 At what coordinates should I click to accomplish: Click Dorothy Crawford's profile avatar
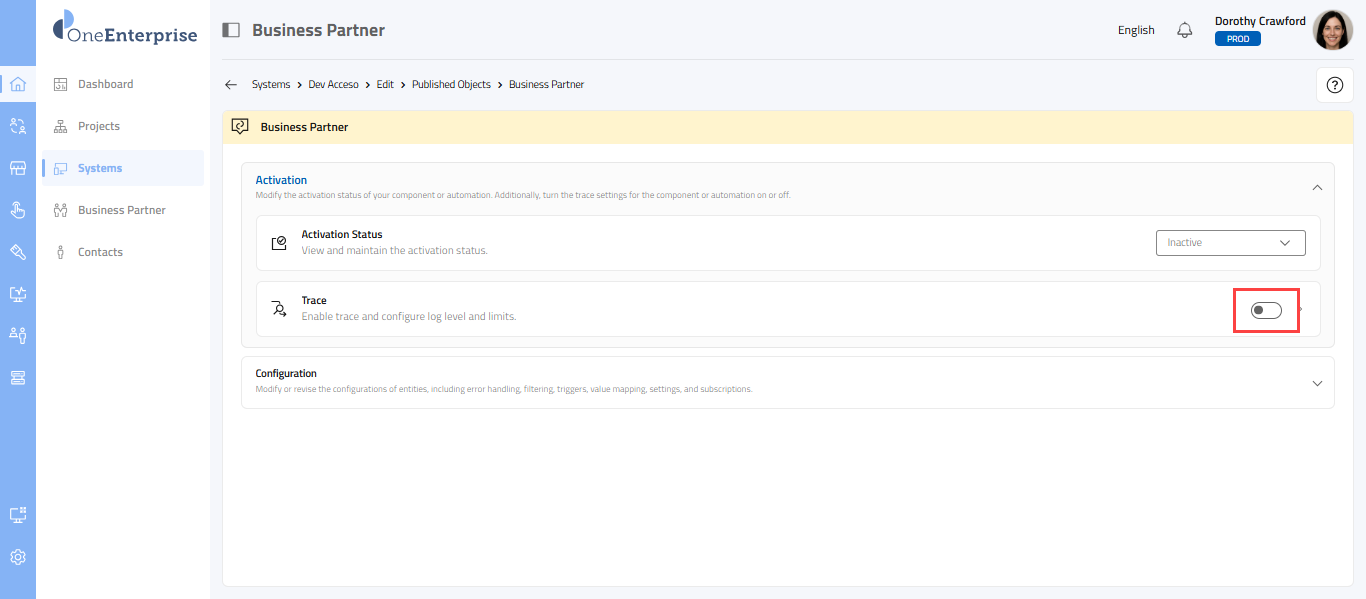[1332, 30]
